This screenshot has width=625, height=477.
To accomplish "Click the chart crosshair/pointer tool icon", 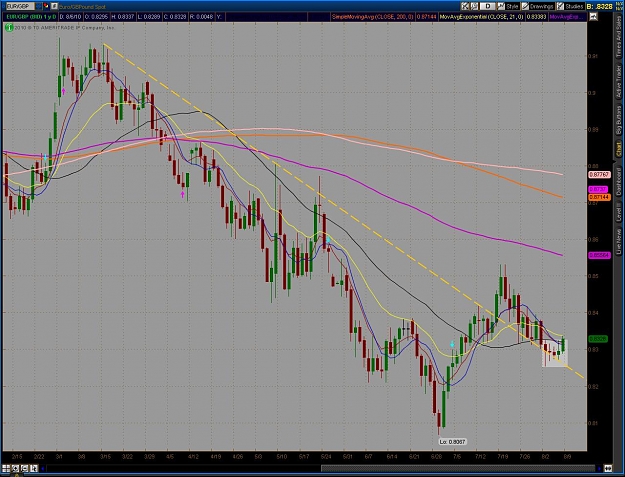I will point(465,6).
